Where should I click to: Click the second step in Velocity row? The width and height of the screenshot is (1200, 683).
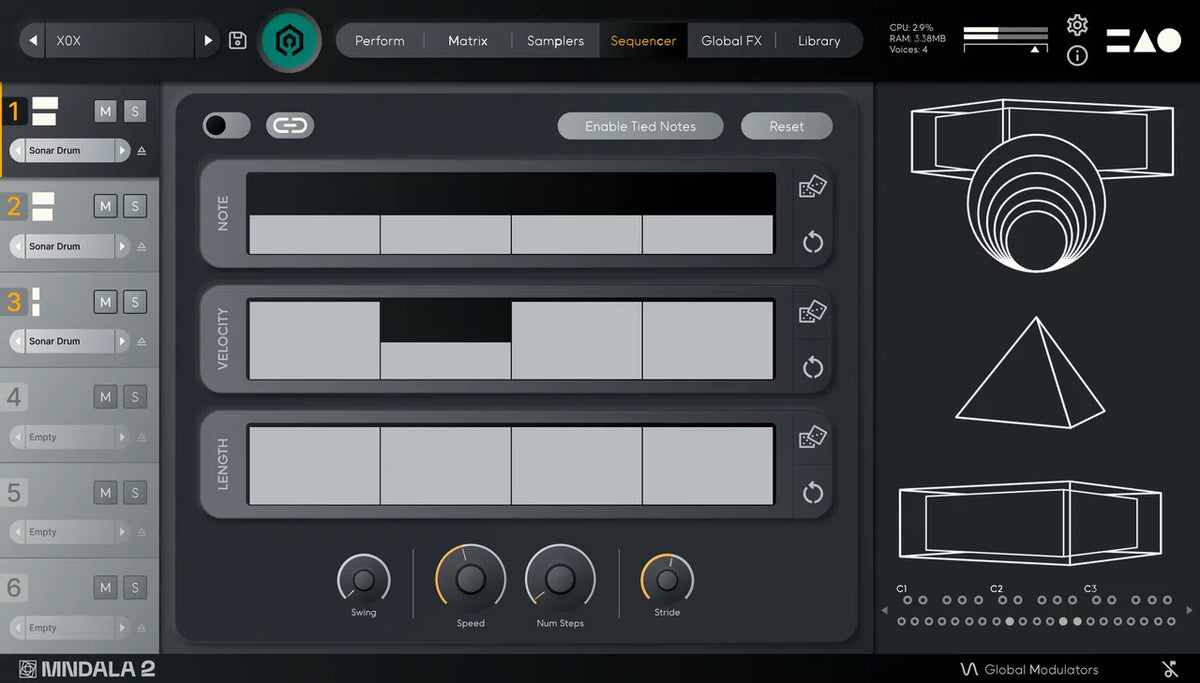(x=445, y=341)
